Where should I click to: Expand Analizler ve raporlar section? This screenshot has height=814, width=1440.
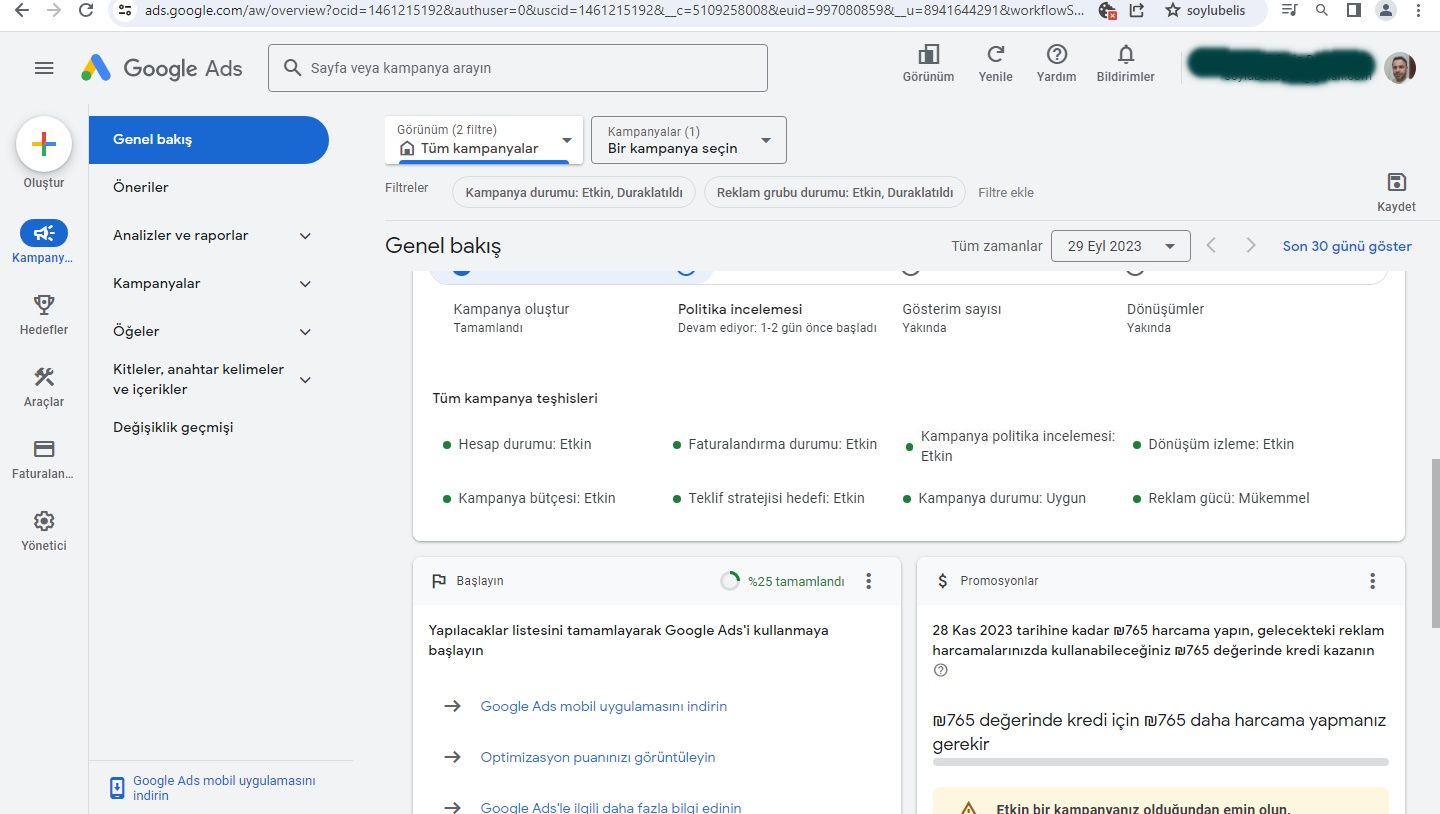click(306, 236)
